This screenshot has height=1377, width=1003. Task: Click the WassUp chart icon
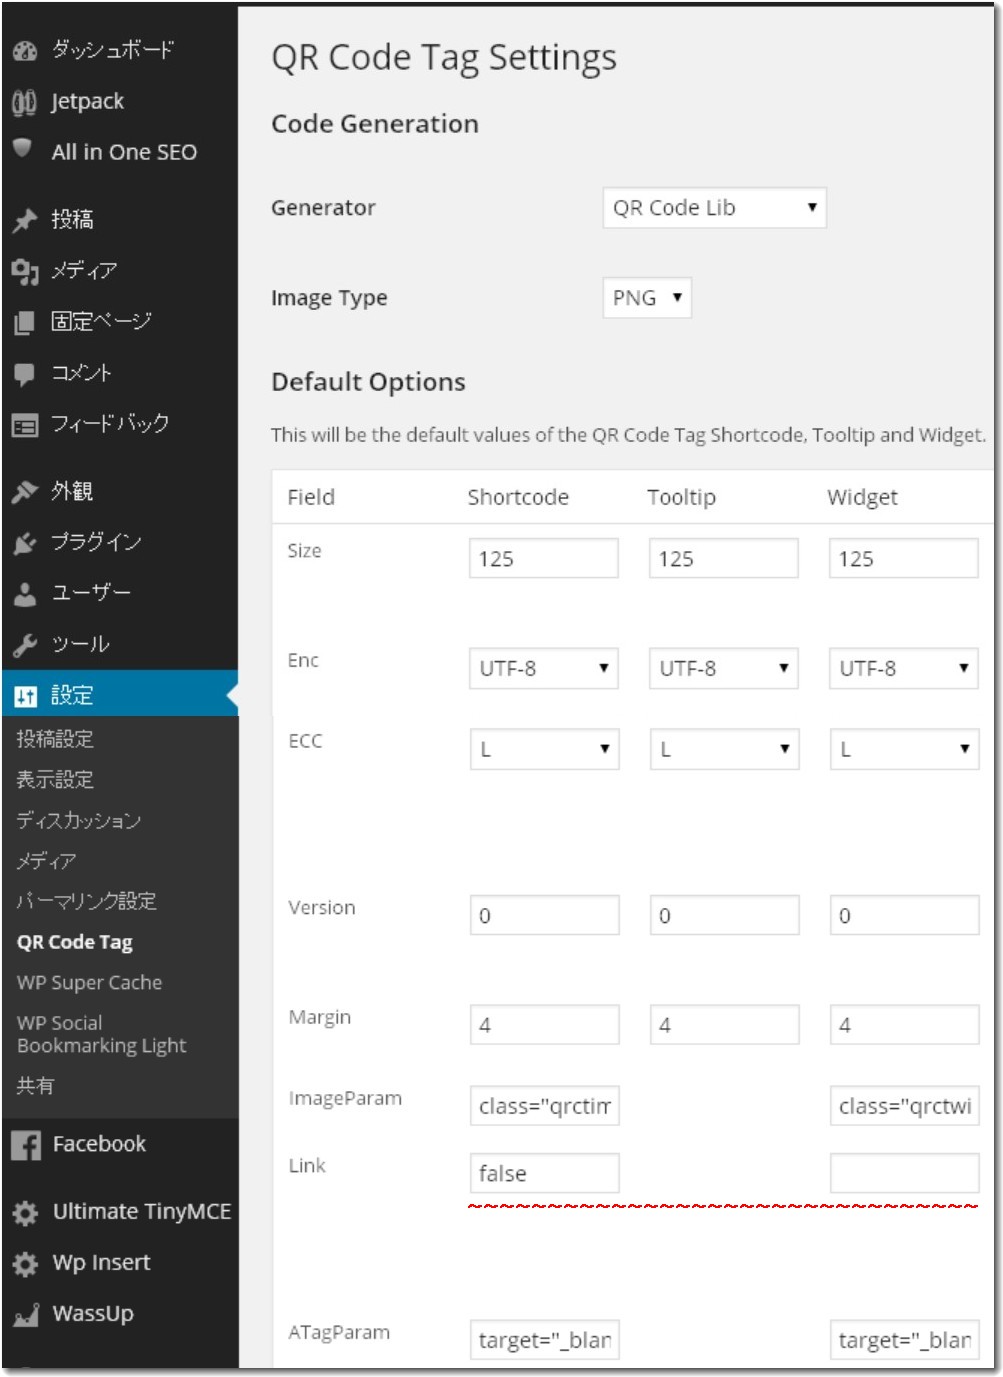(x=25, y=1313)
